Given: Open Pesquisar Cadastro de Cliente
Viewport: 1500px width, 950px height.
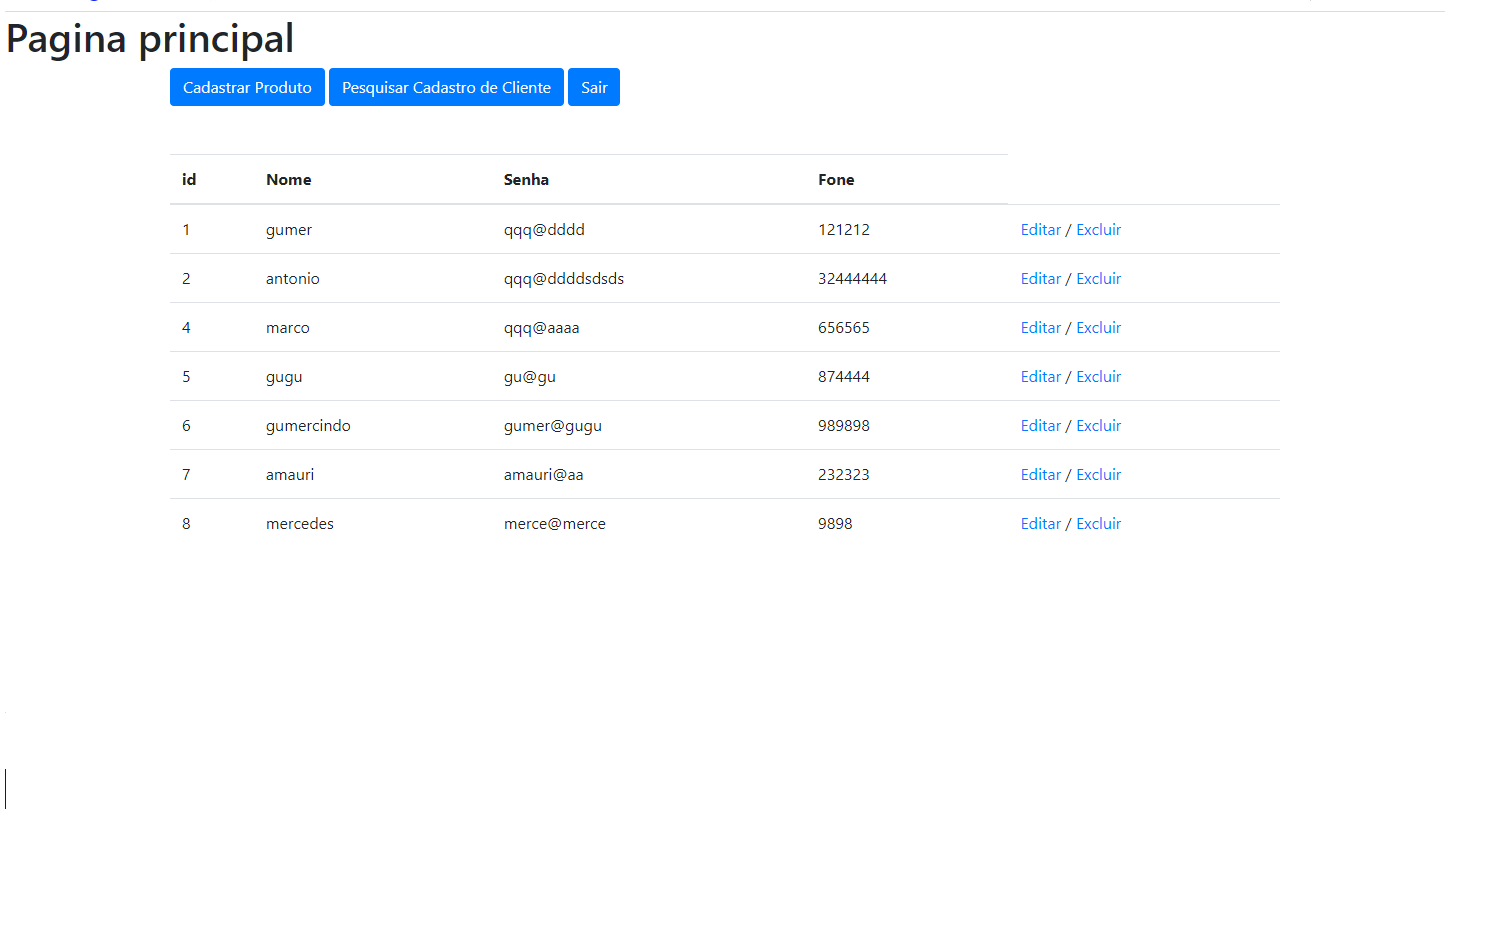Looking at the screenshot, I should (446, 87).
